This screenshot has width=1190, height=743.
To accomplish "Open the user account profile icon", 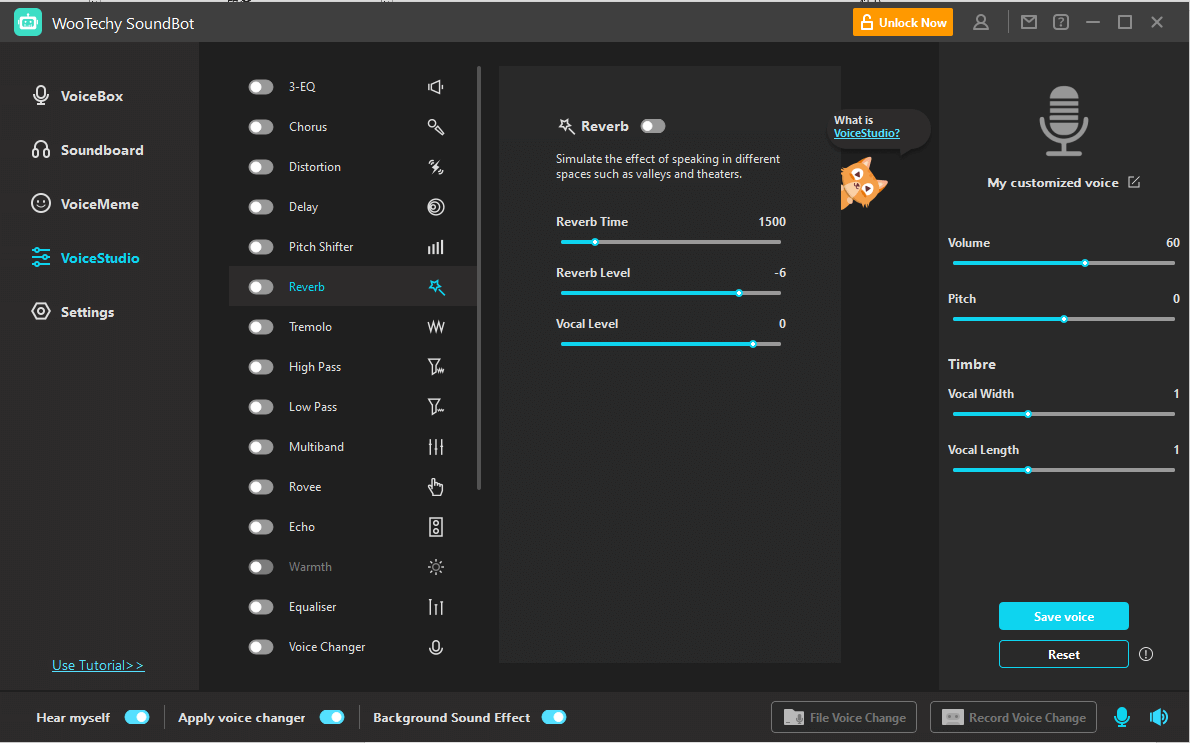I will pos(981,22).
